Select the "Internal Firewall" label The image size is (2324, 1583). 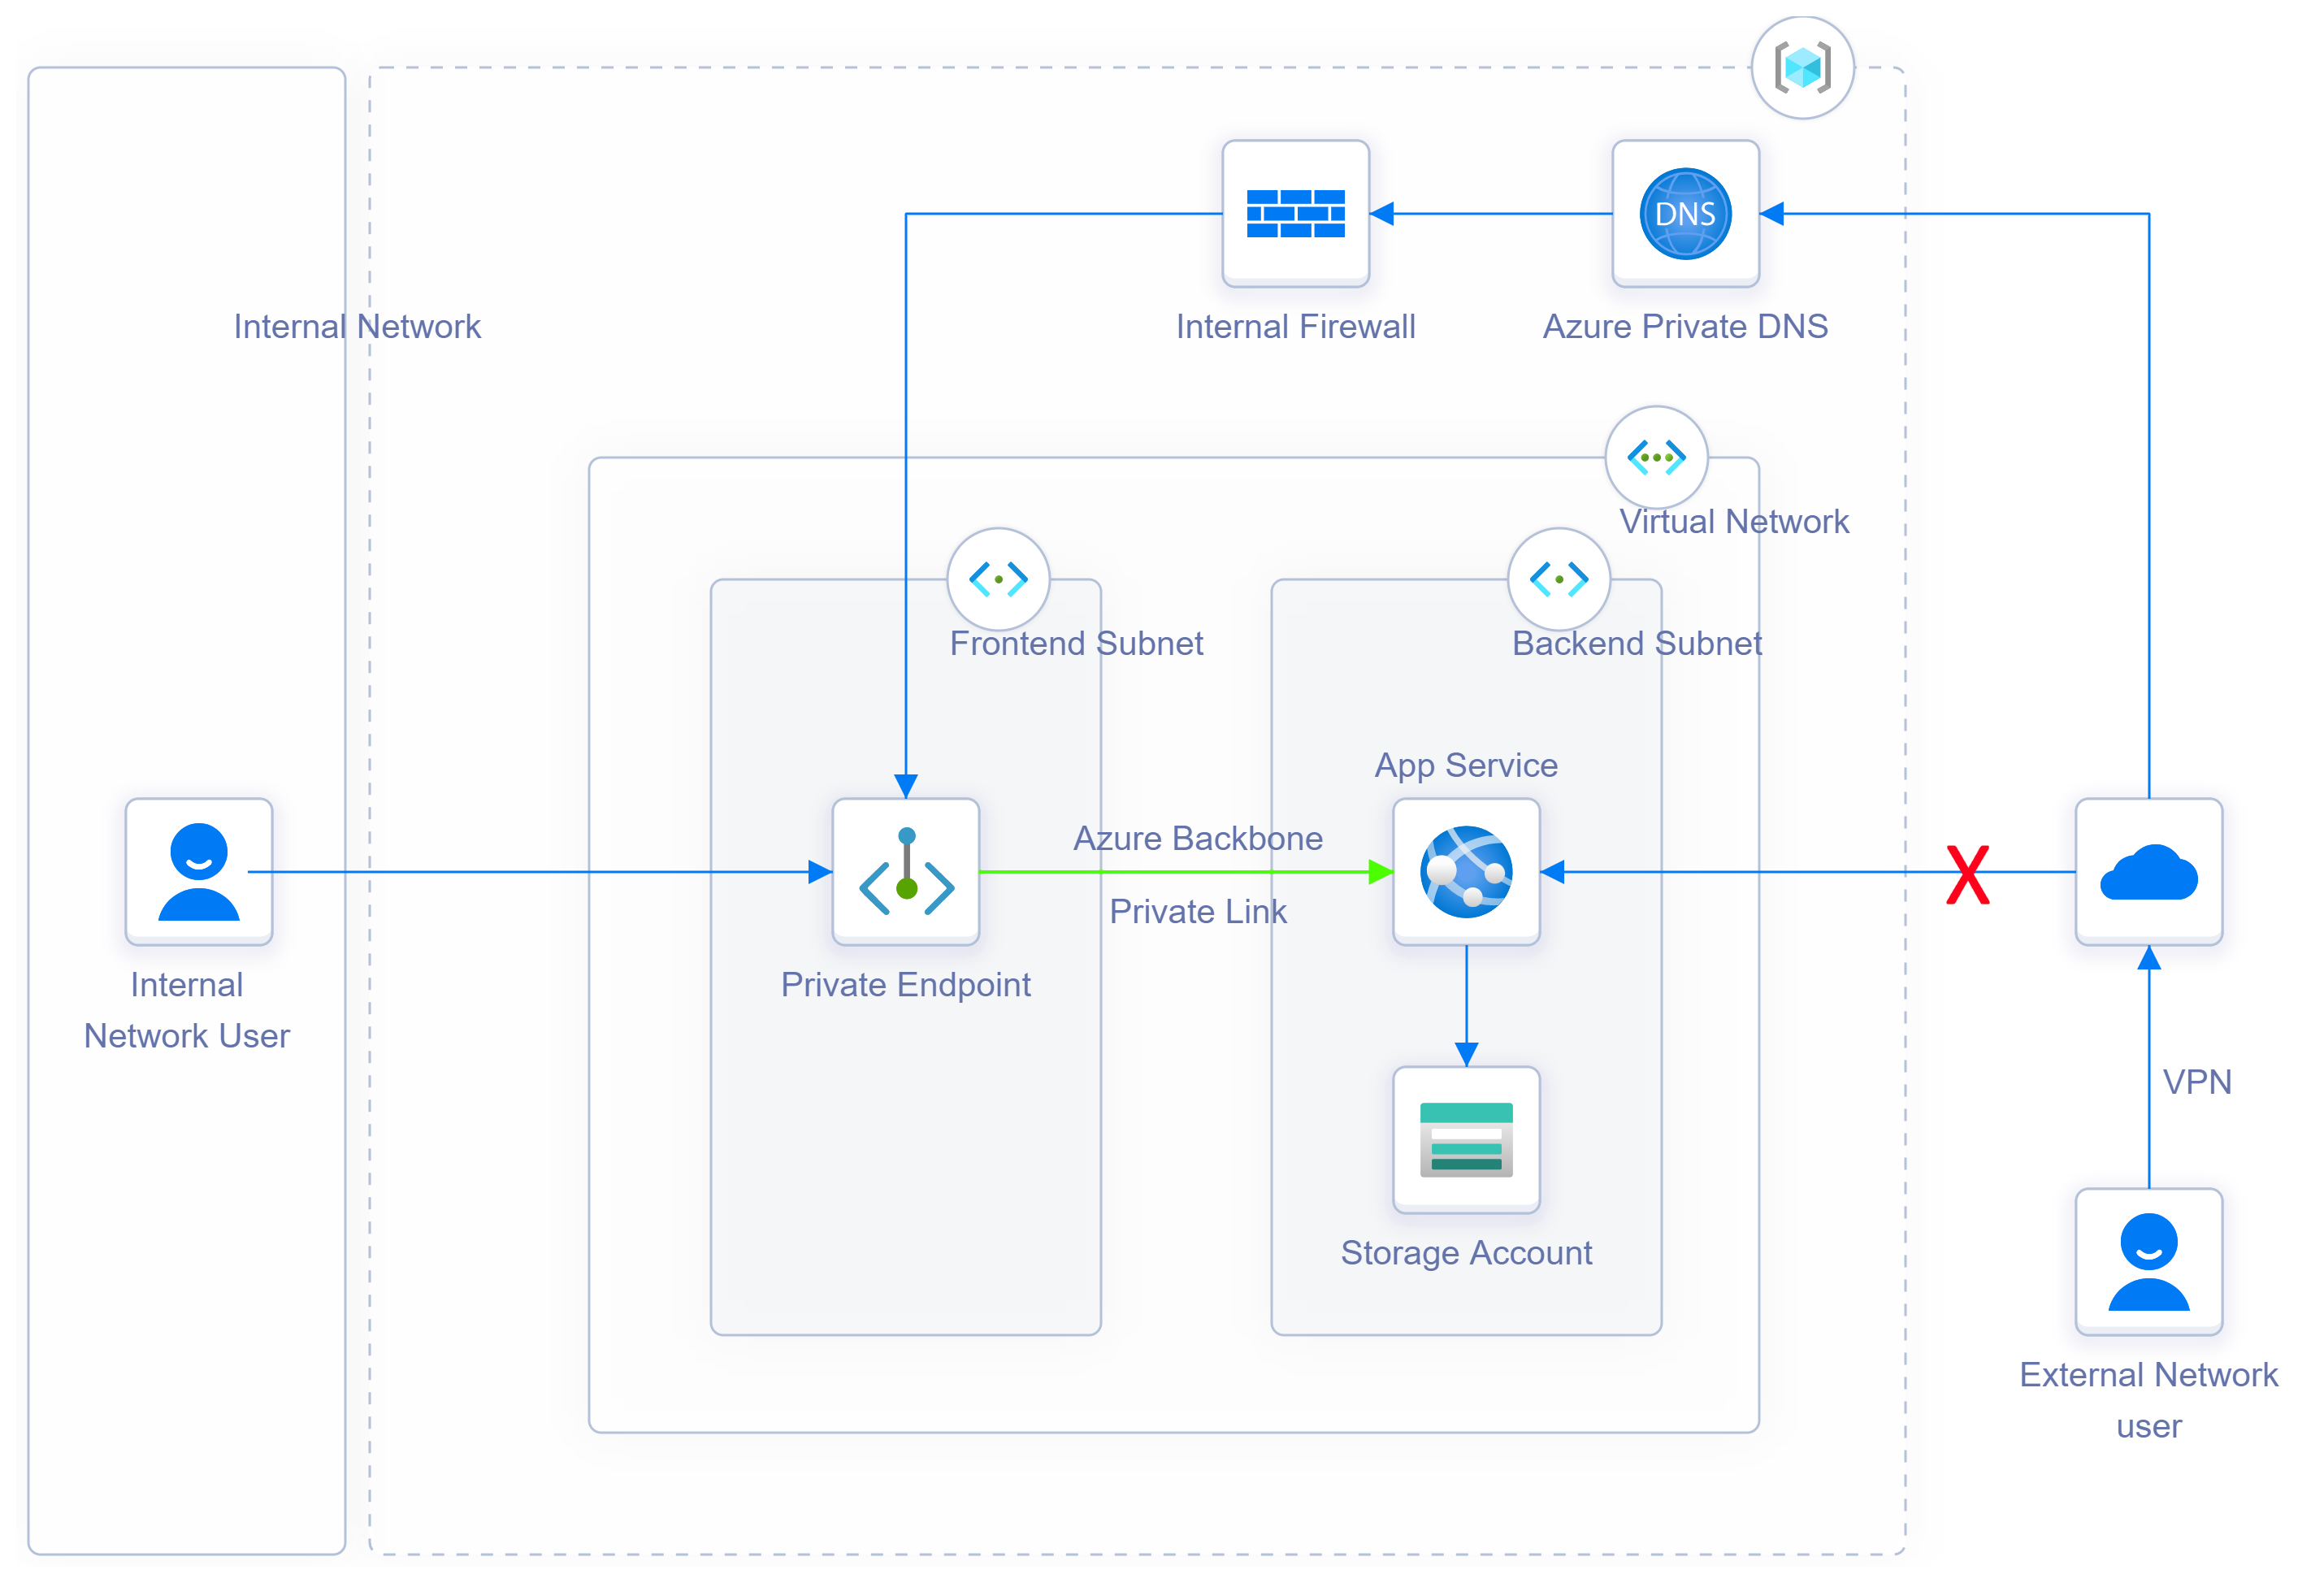pos(1295,327)
